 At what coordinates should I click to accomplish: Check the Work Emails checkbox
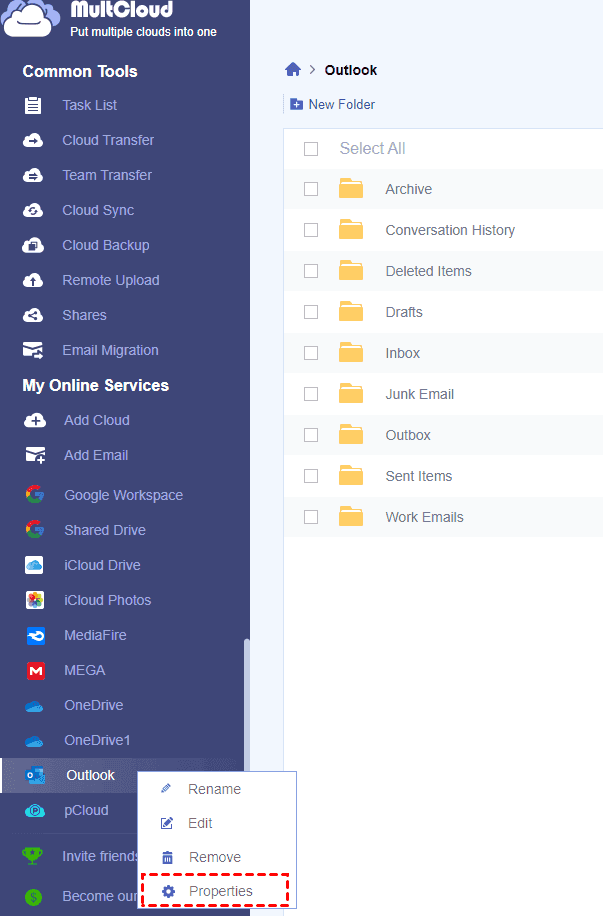(x=311, y=517)
